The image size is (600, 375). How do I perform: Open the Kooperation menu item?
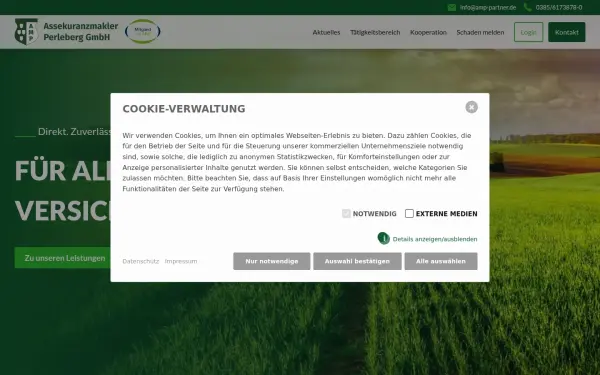coord(428,33)
